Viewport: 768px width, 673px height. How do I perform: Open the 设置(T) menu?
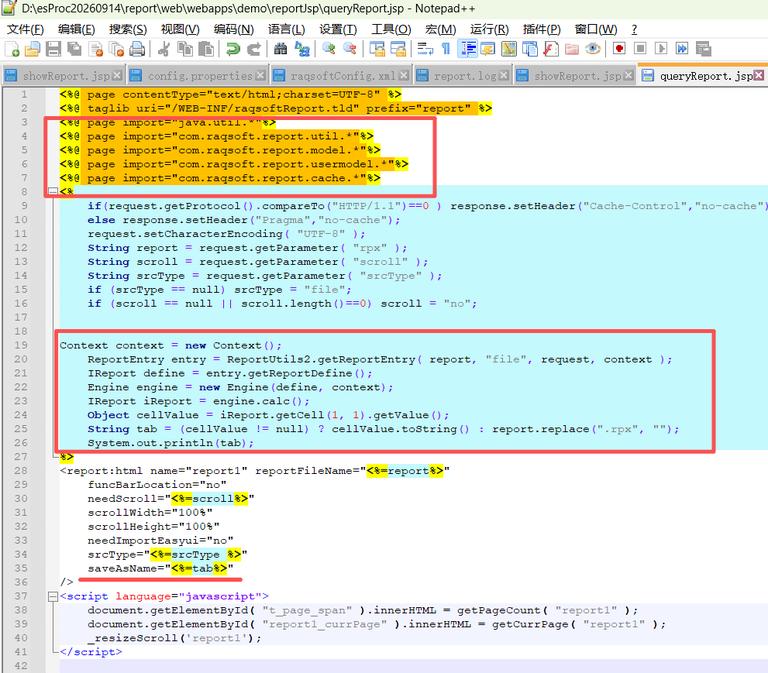338,29
